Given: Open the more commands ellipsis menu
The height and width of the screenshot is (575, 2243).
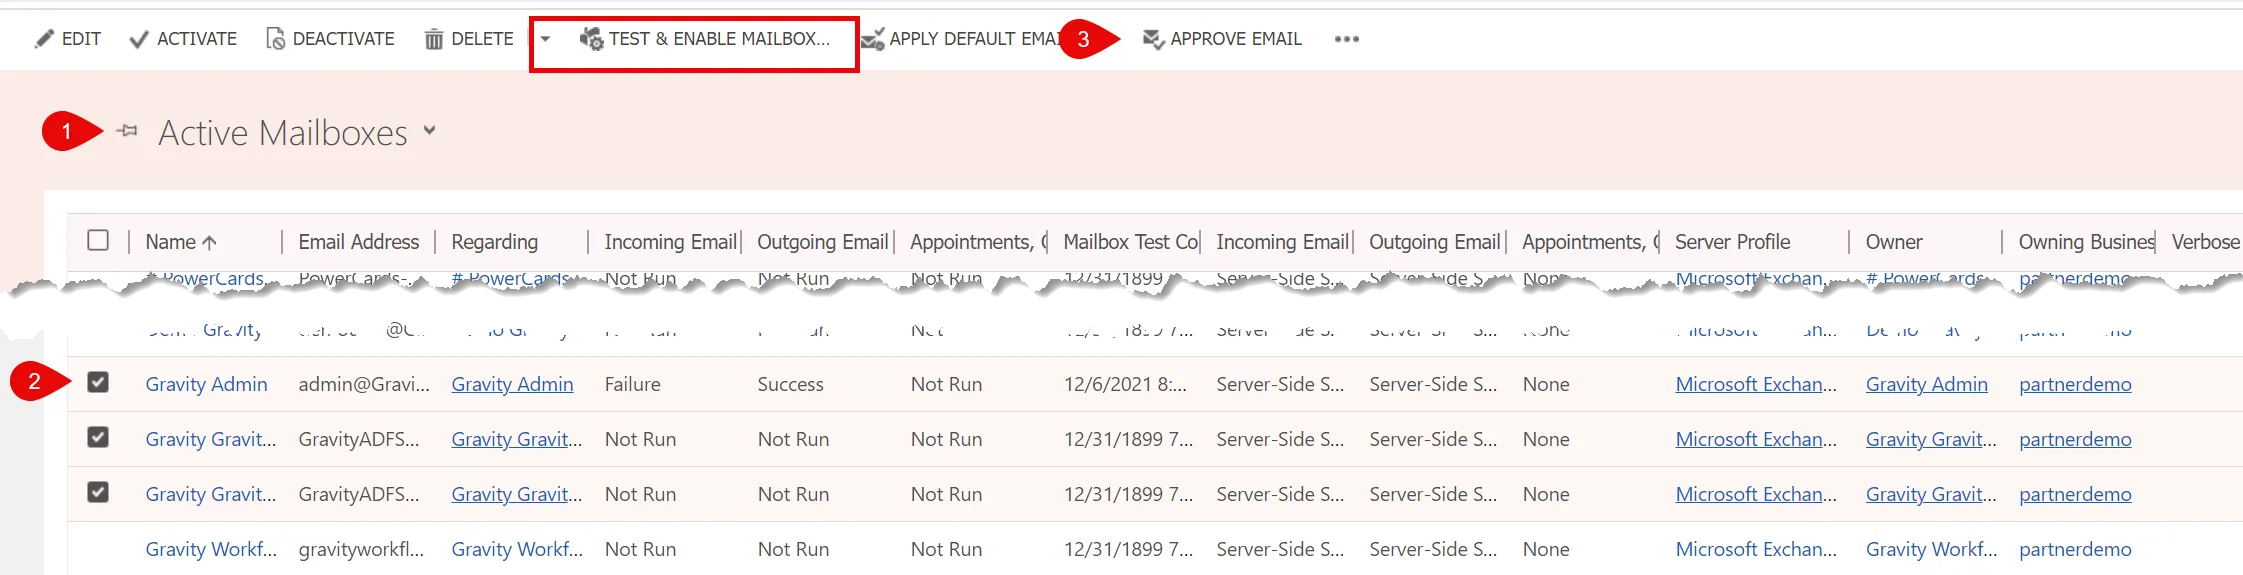Looking at the screenshot, I should coord(1347,39).
